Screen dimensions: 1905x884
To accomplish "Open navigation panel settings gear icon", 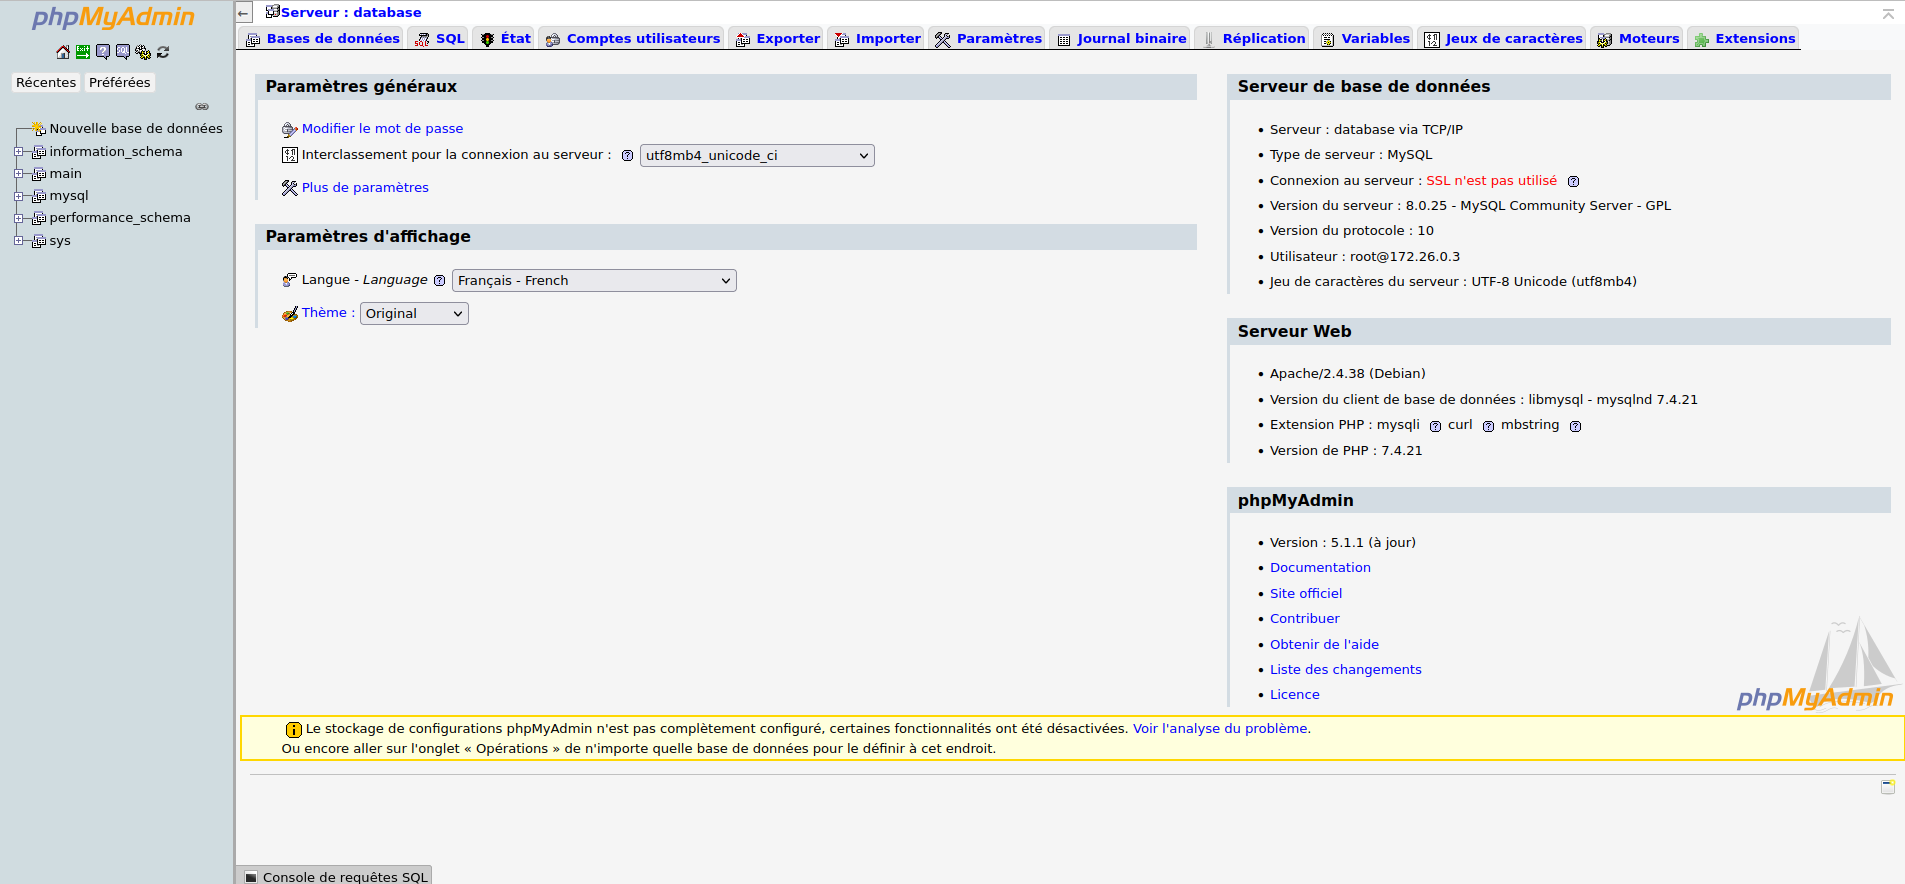I will 143,52.
